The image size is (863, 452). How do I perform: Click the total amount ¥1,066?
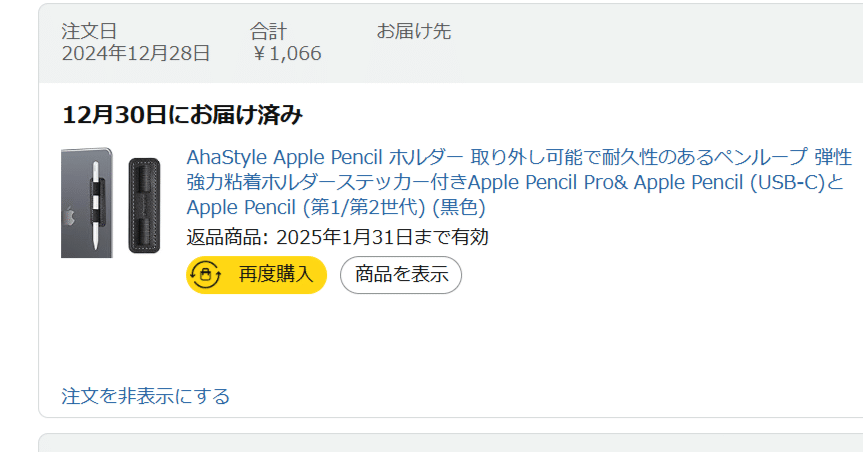pyautogui.click(x=287, y=54)
